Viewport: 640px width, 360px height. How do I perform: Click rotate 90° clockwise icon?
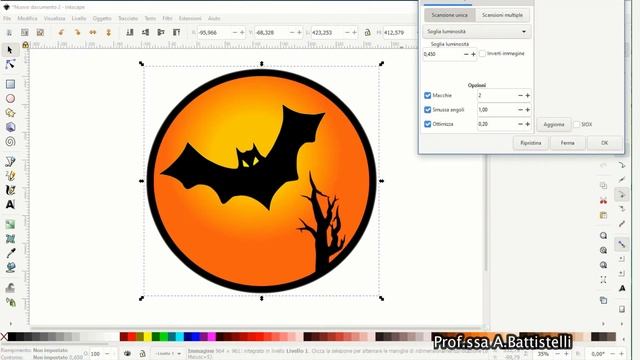[x=77, y=32]
